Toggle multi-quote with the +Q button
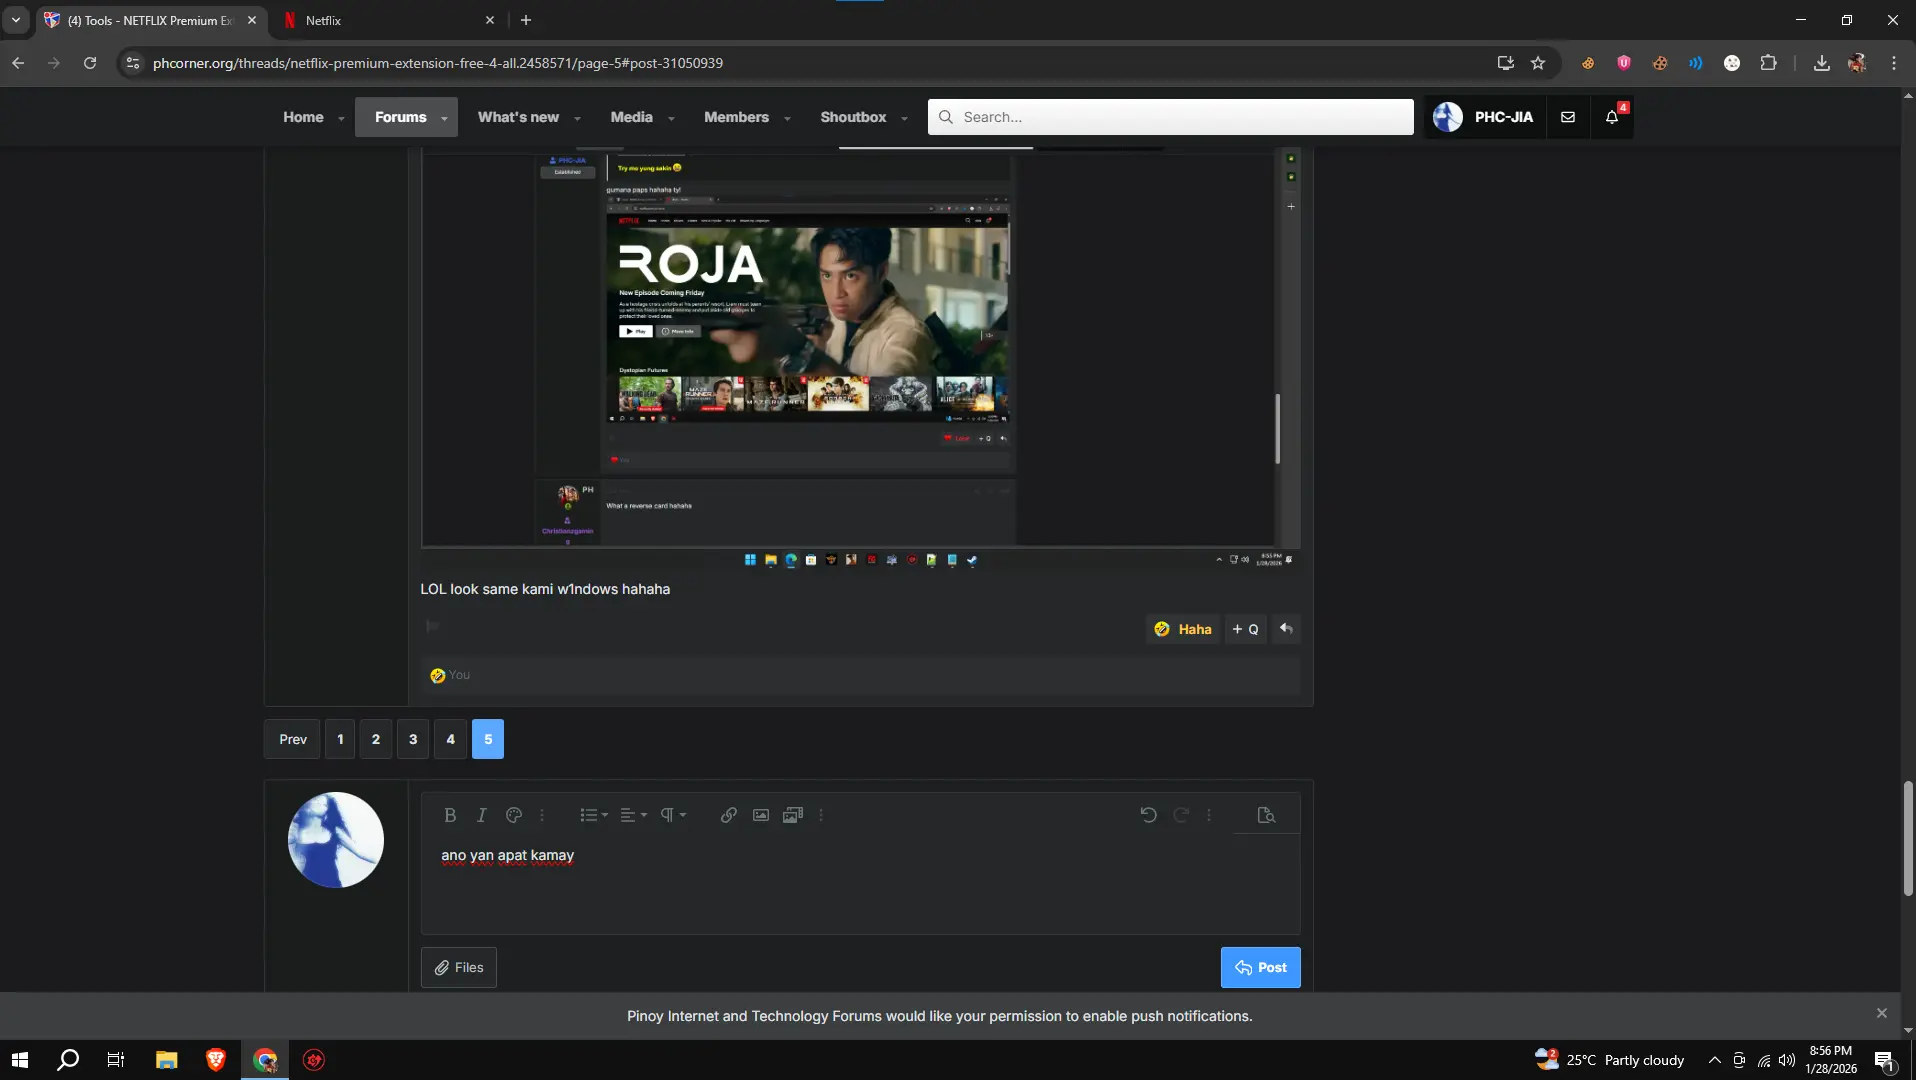 coord(1246,629)
